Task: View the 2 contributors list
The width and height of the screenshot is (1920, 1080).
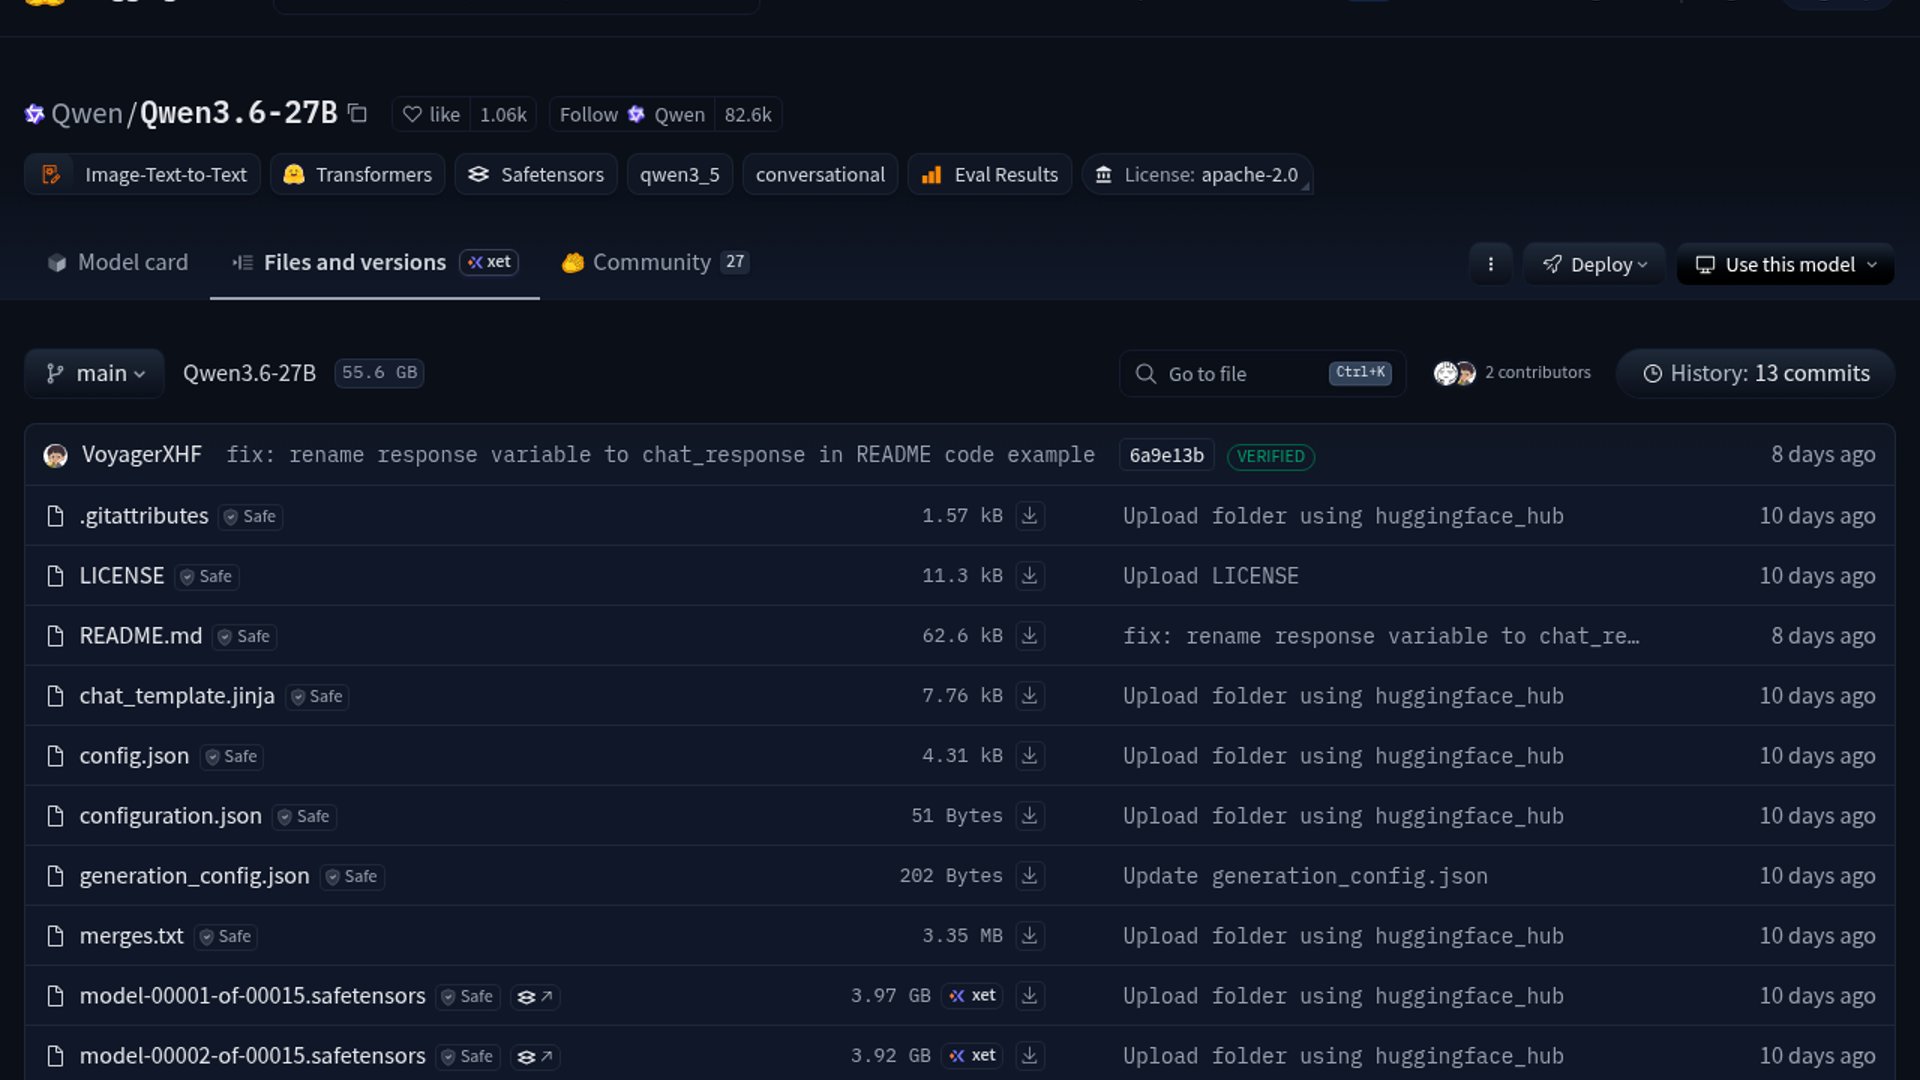Action: [x=1512, y=373]
